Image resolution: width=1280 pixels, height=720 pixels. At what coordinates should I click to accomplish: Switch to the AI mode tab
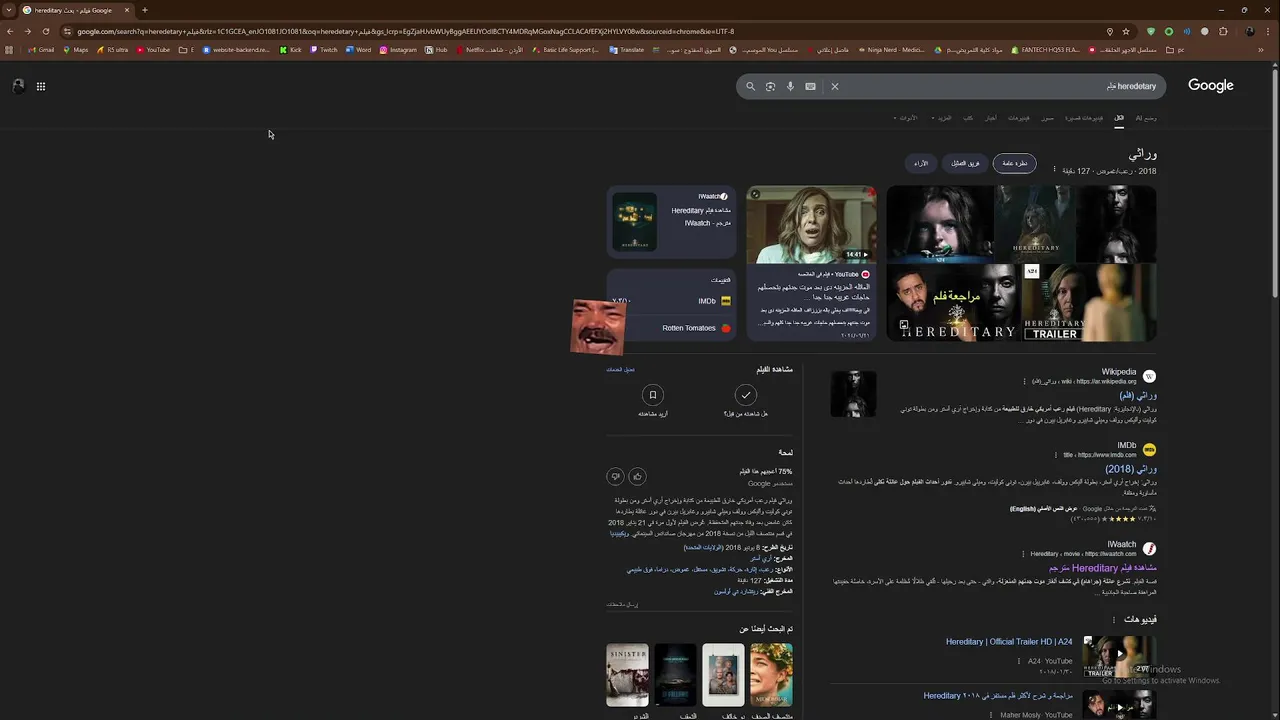[x=1146, y=118]
